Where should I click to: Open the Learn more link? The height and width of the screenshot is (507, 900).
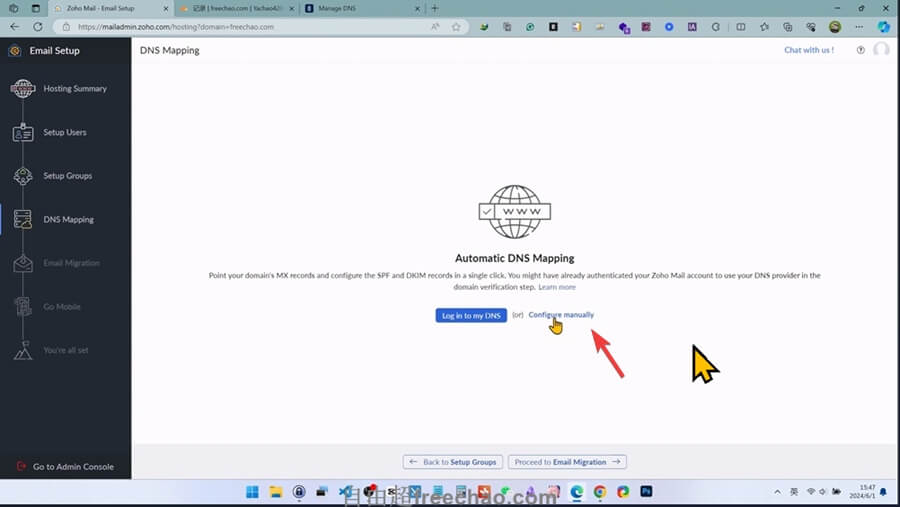[557, 287]
